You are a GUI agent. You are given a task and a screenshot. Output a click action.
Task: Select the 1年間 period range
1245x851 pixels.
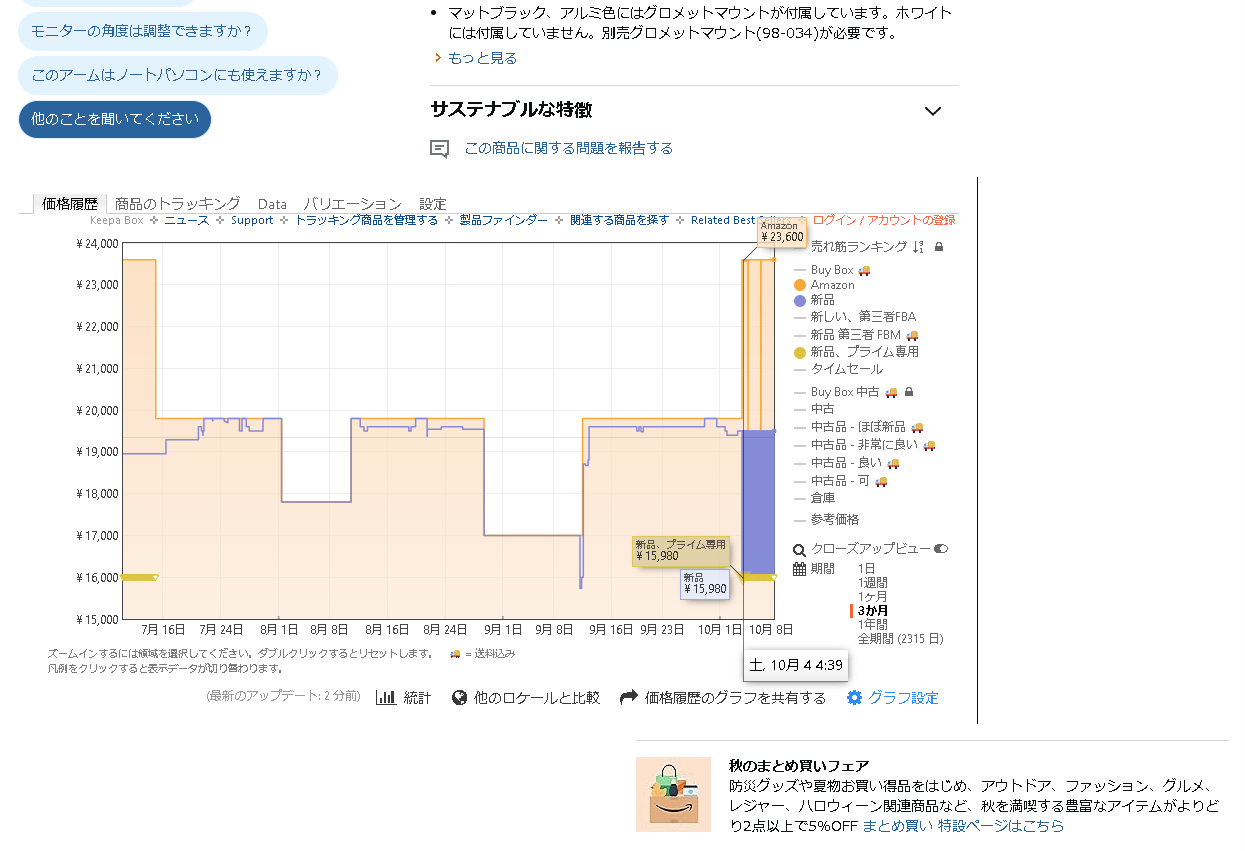coord(873,624)
